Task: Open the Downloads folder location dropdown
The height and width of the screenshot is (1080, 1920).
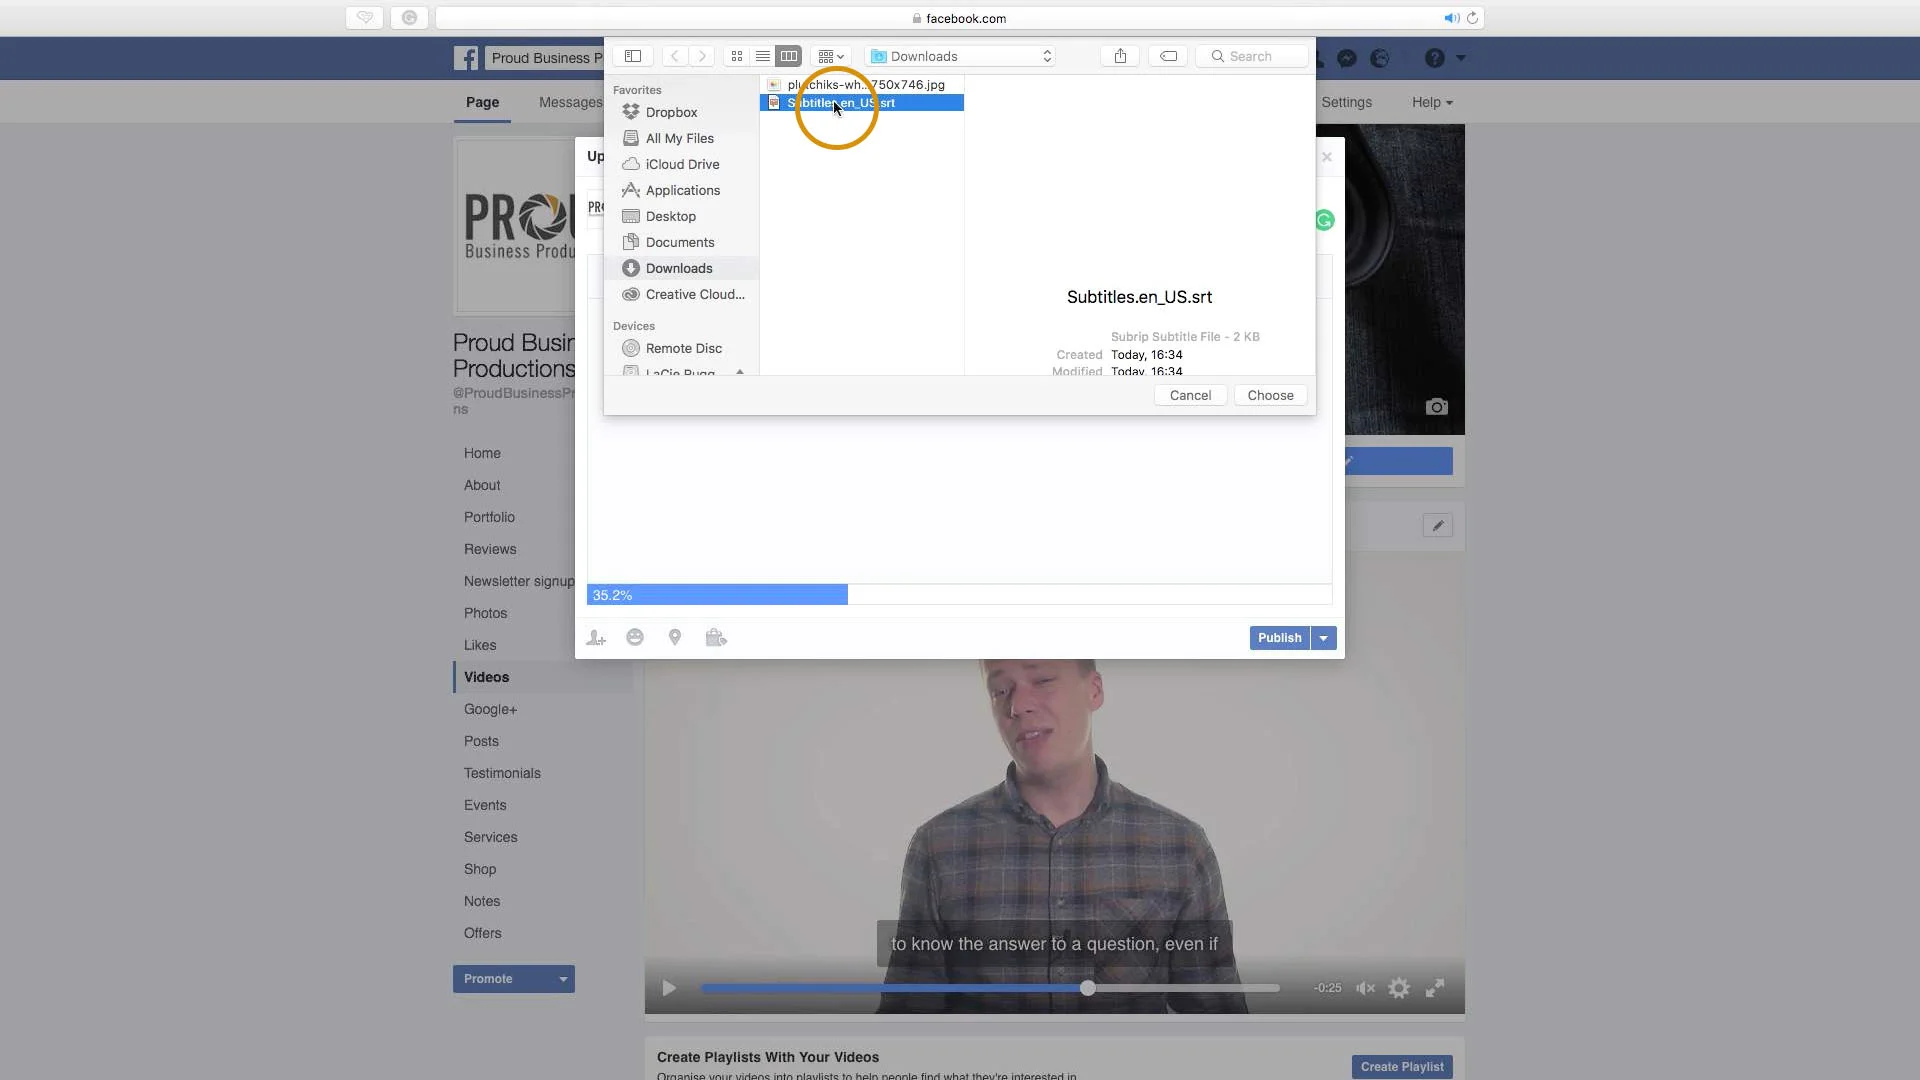Action: pos(962,56)
